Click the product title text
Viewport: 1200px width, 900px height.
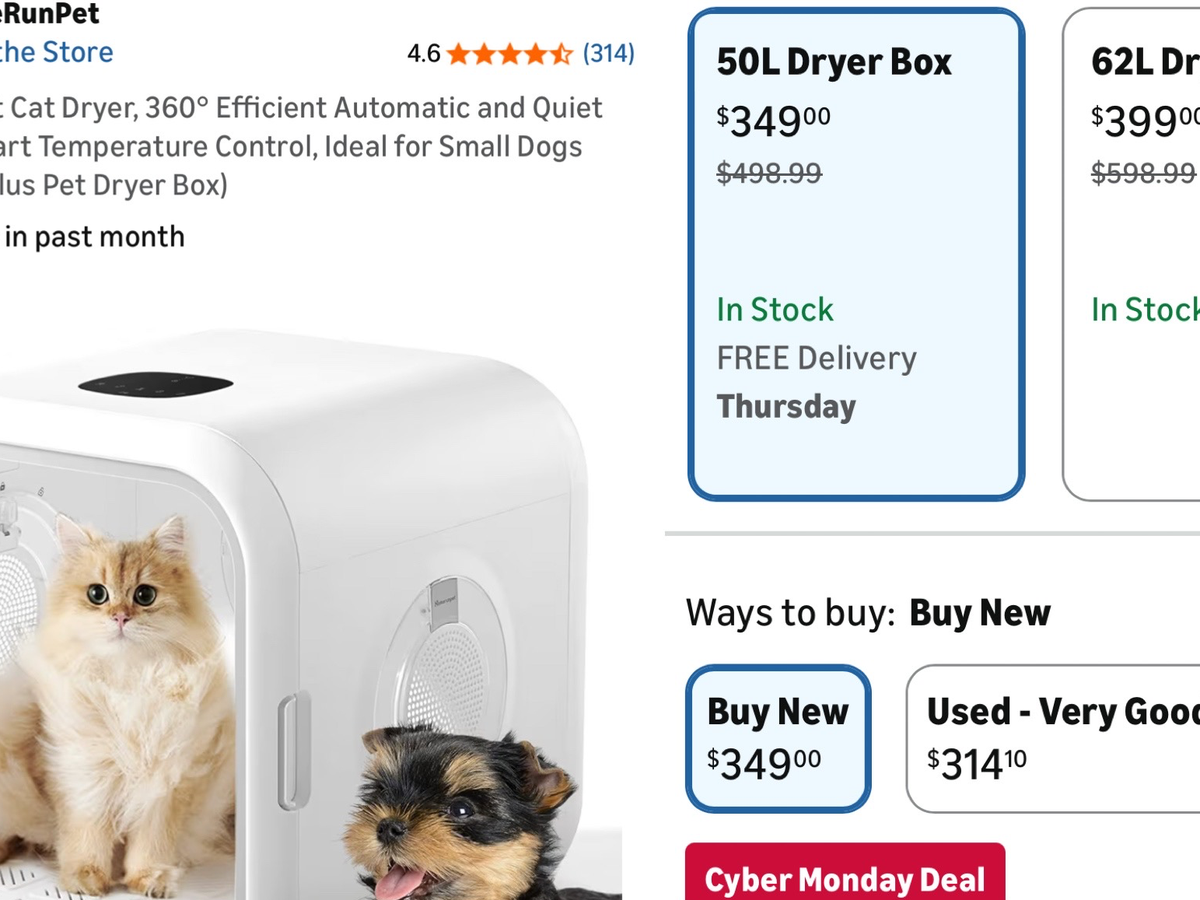pyautogui.click(x=302, y=146)
